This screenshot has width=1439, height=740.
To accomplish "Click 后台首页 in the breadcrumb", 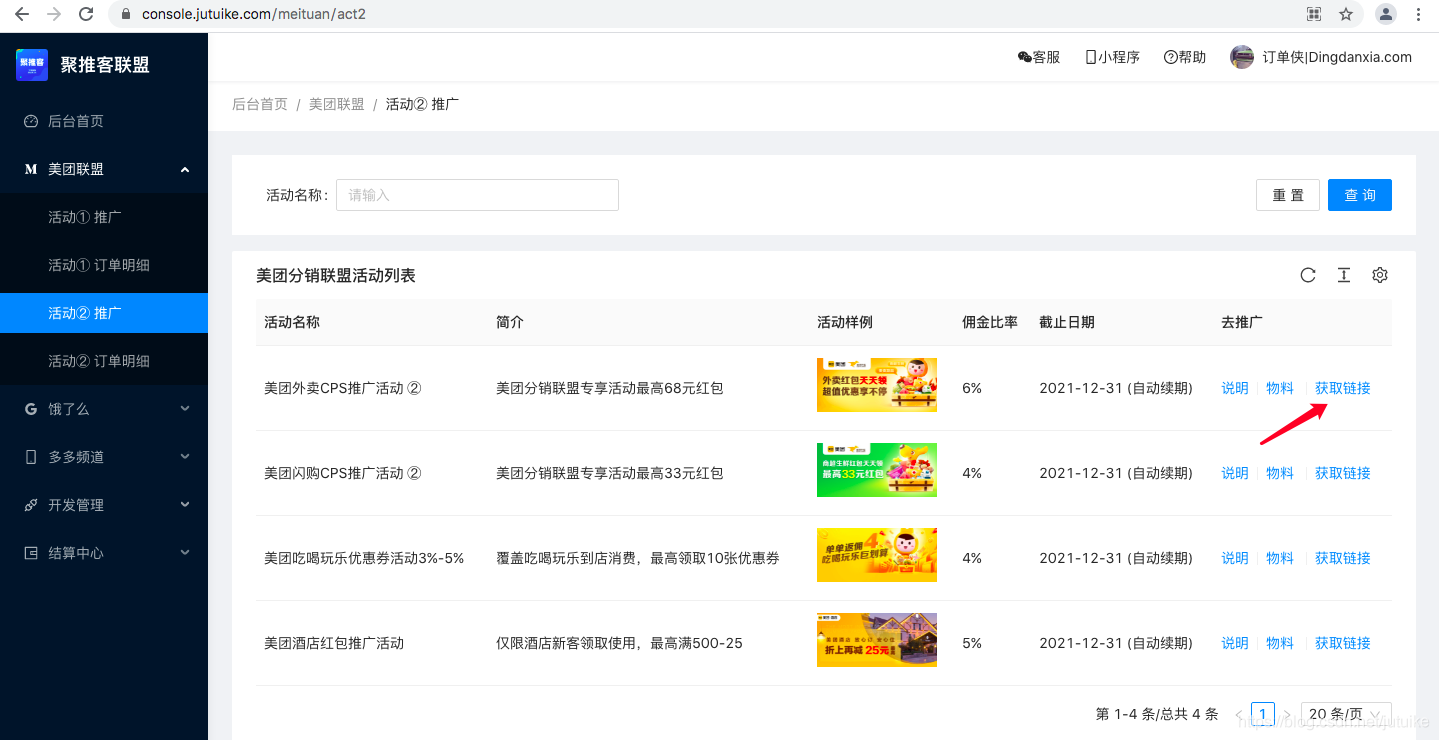I will [x=260, y=104].
